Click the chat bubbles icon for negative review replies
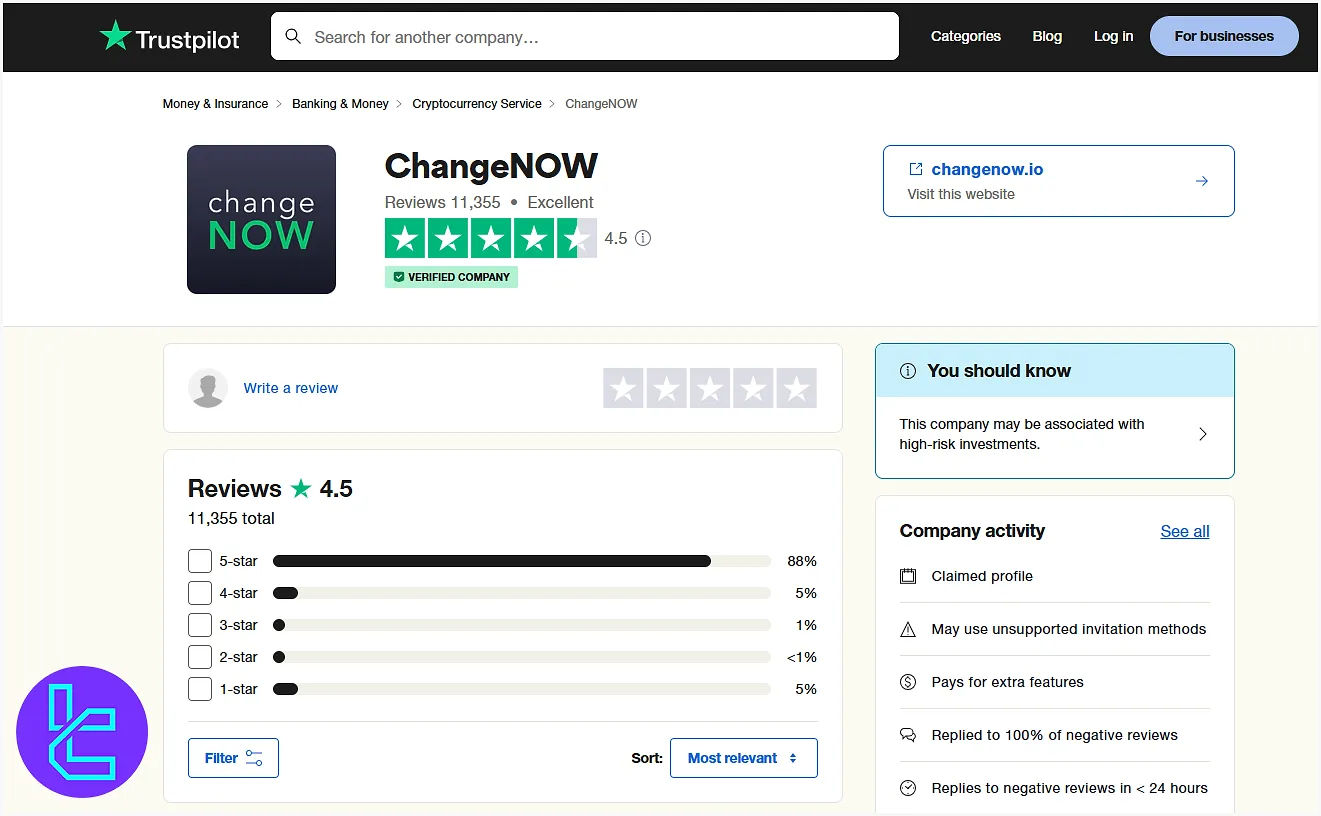Image resolution: width=1321 pixels, height=816 pixels. 908,735
